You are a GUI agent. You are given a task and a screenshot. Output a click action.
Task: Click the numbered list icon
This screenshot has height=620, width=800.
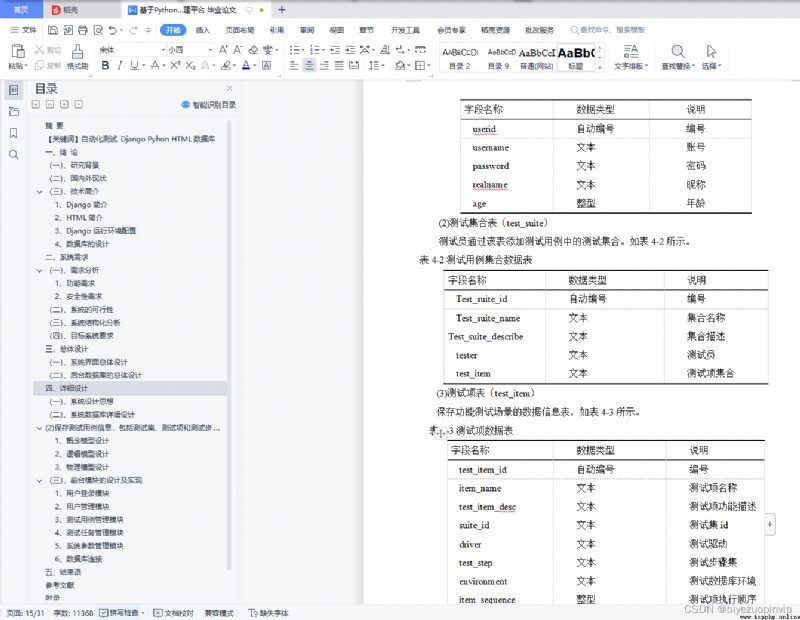(314, 49)
